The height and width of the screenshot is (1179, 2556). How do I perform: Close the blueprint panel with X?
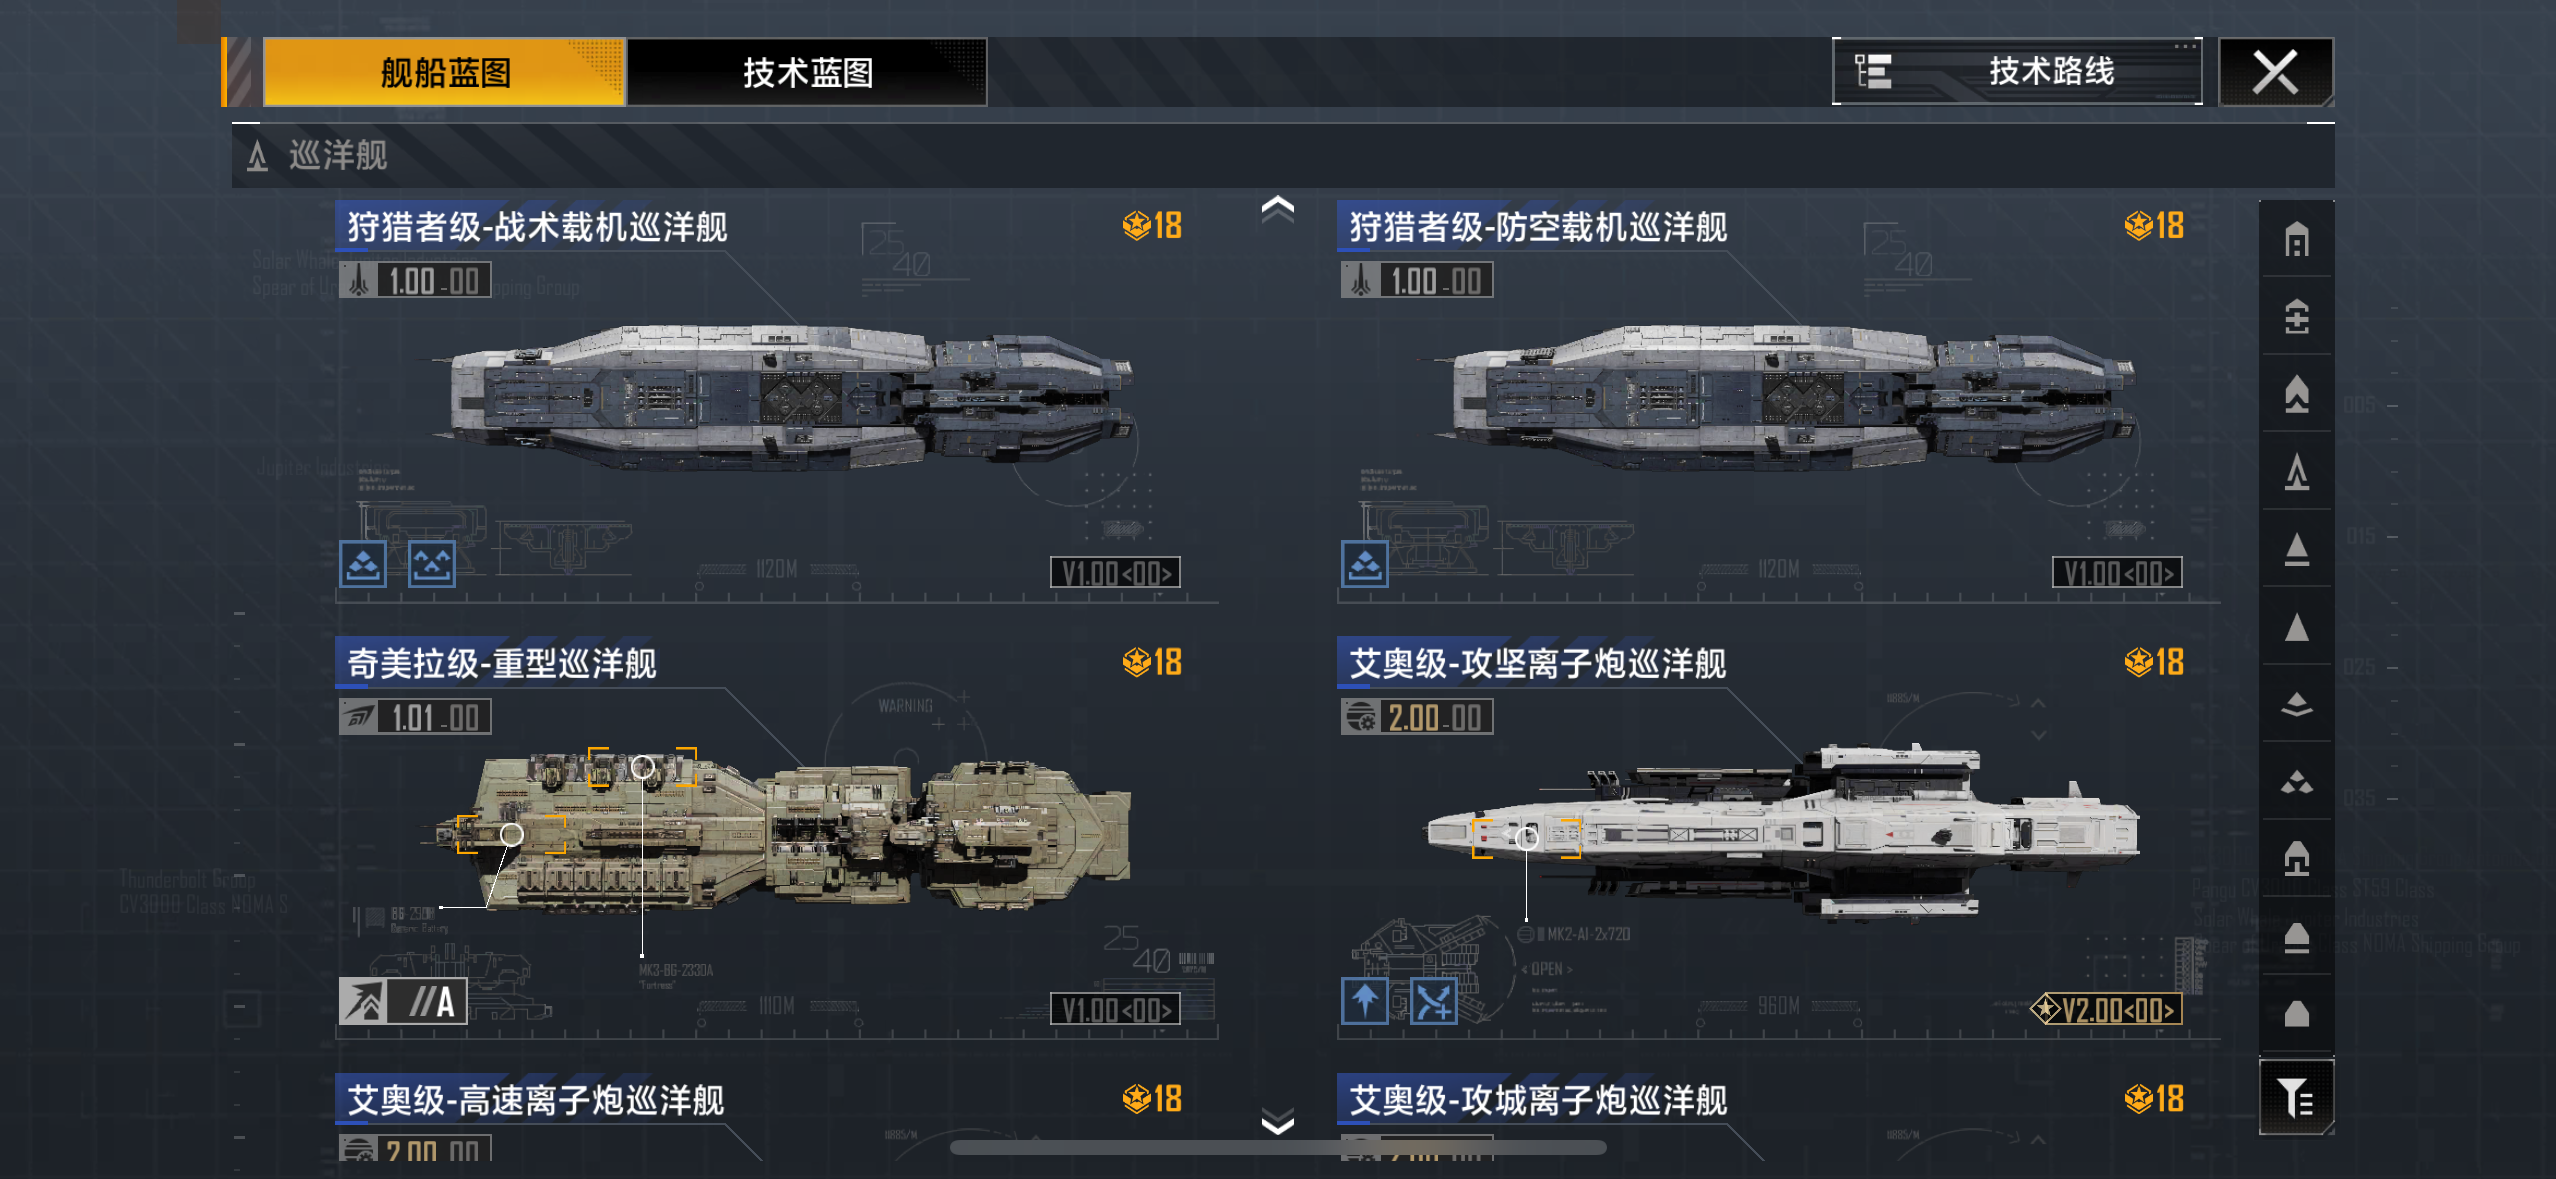click(x=2276, y=72)
